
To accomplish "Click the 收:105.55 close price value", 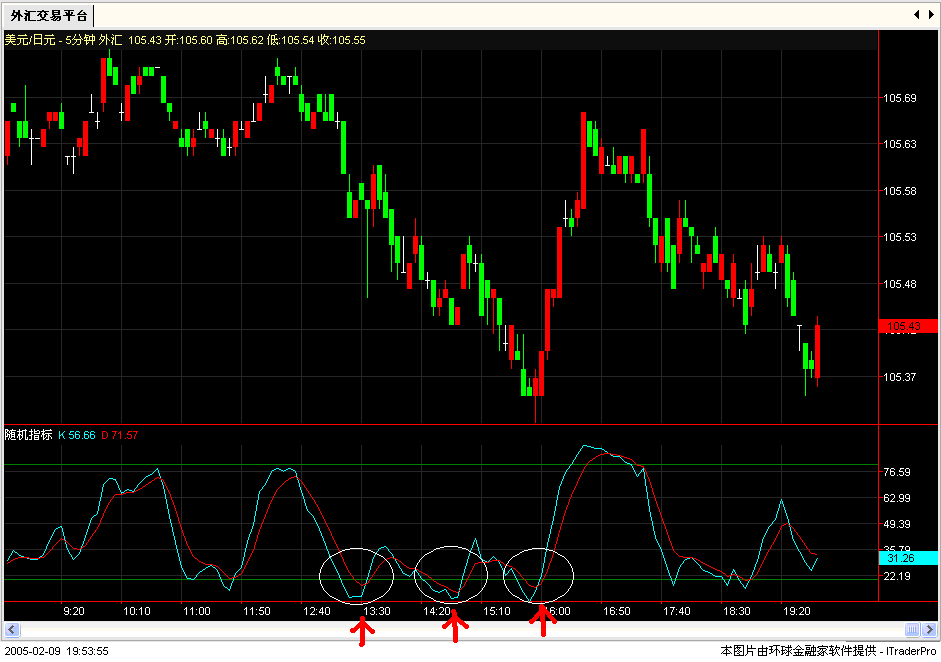I will 342,40.
